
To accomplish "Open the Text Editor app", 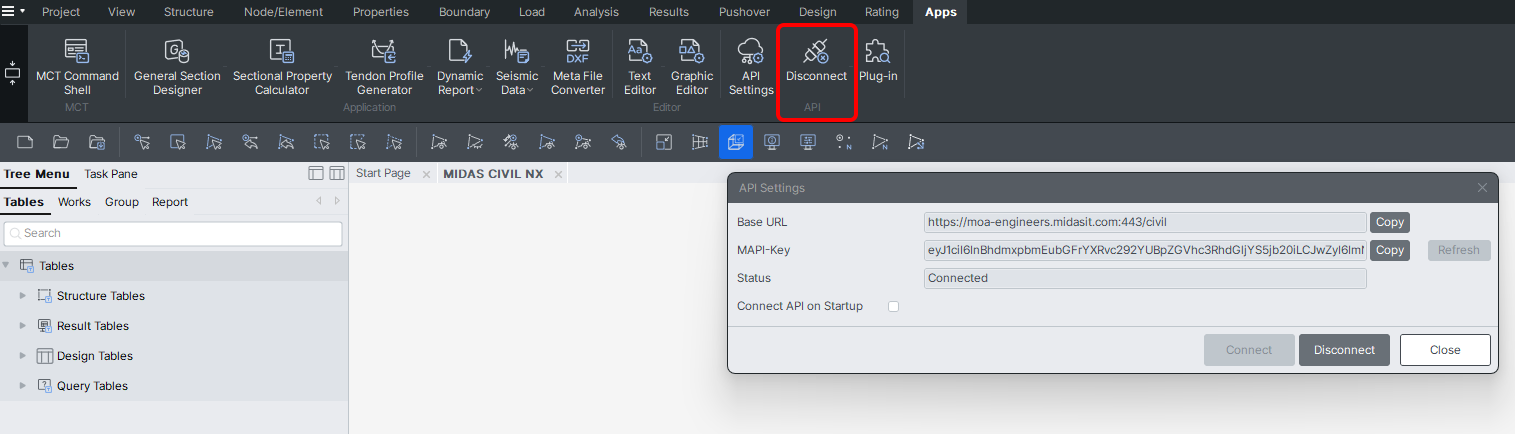I will pyautogui.click(x=640, y=66).
